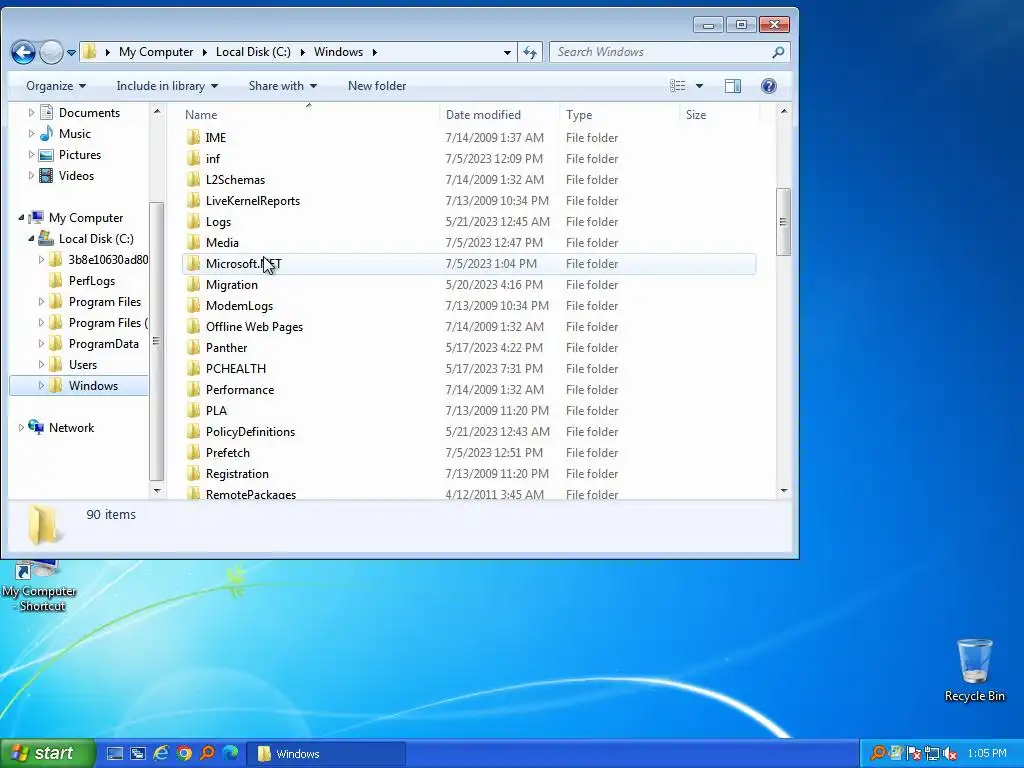Viewport: 1024px width, 768px height.
Task: Select the LiveKernelReports folder icon
Action: click(x=193, y=200)
